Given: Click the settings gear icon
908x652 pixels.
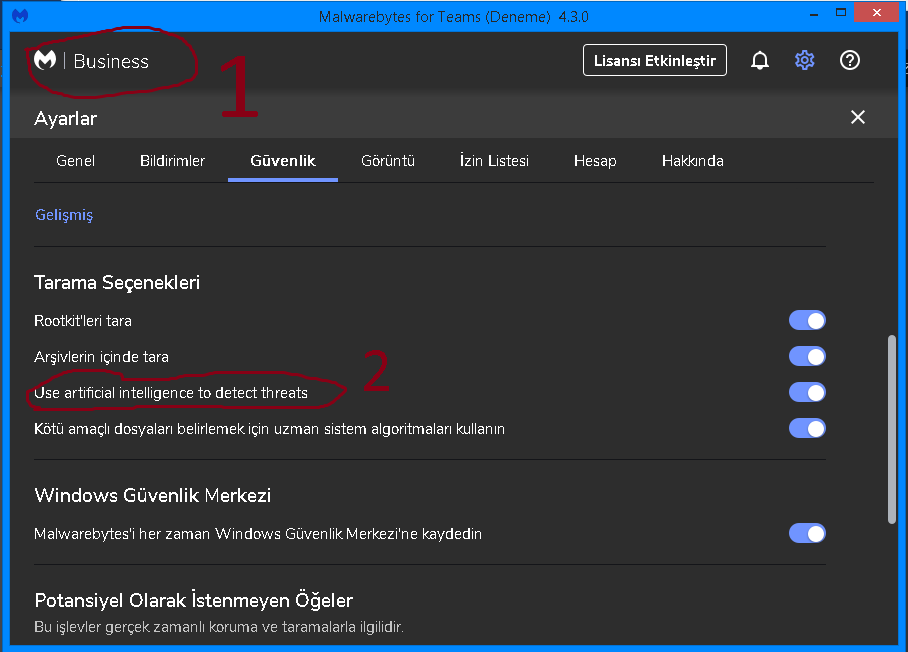Looking at the screenshot, I should 804,60.
